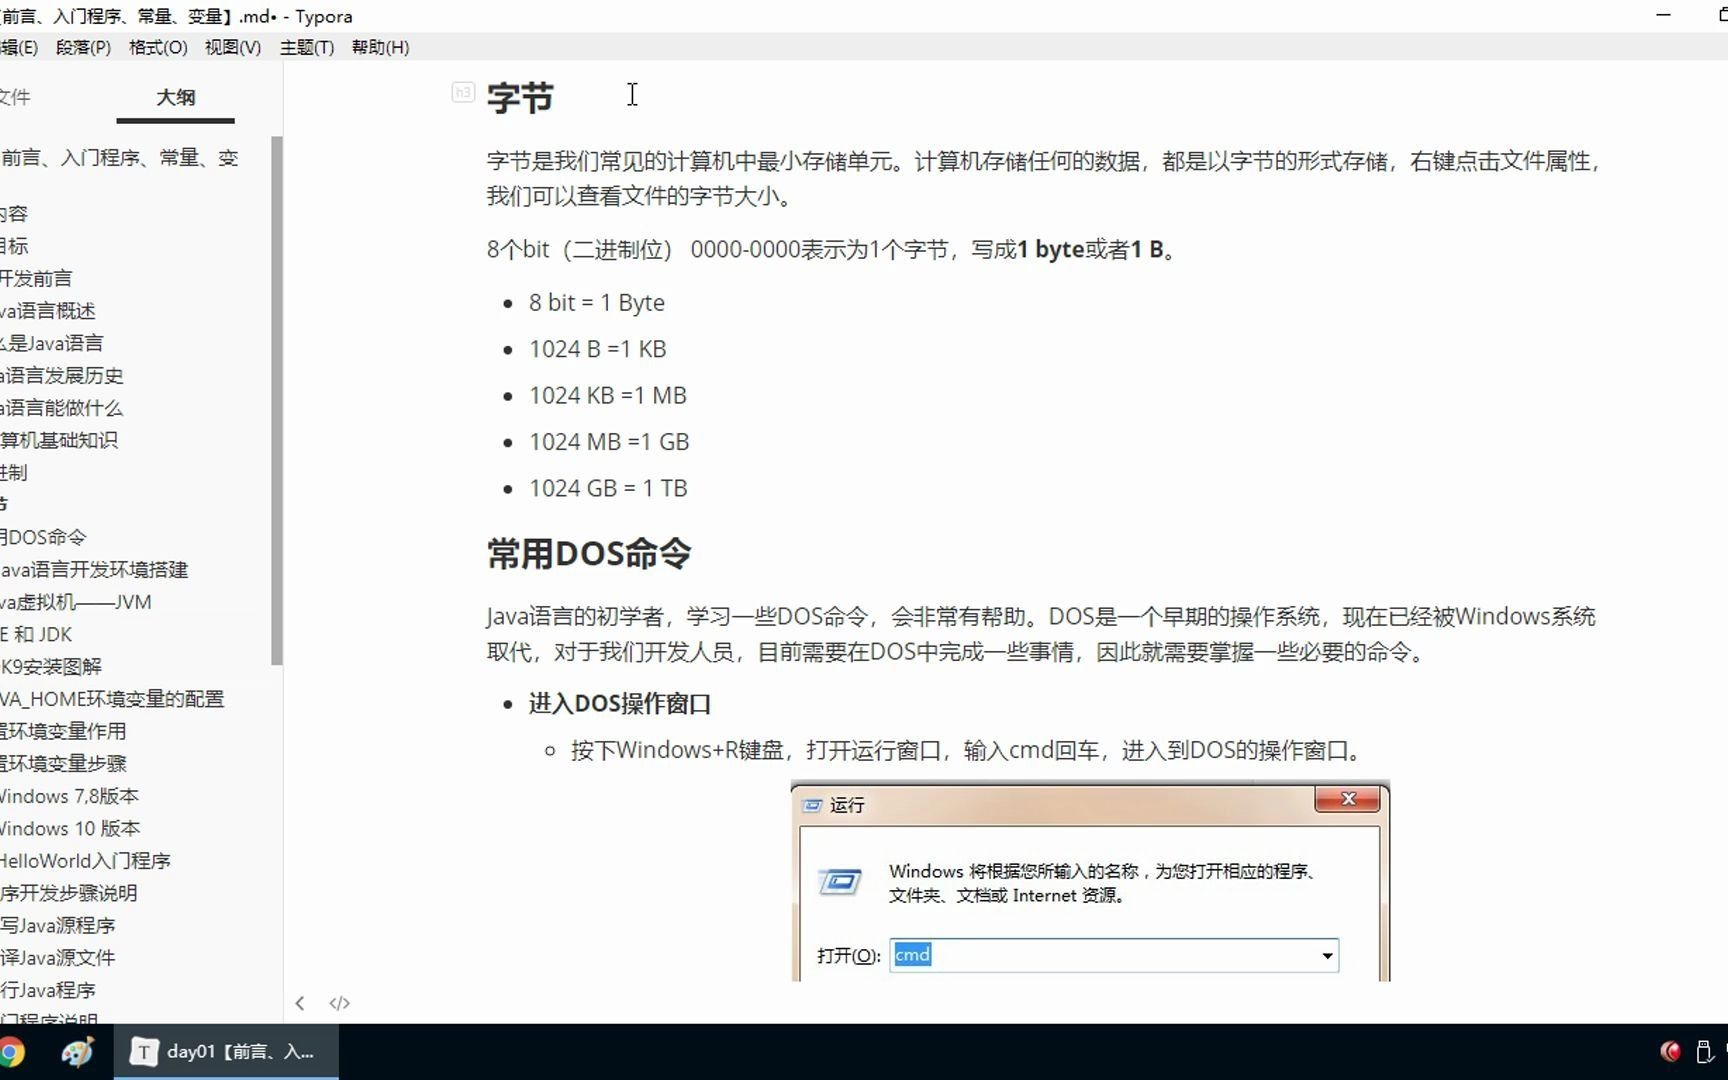Click the '1024 KB =1 MB' bullet
Screen dimensions: 1728x1080
(608, 395)
